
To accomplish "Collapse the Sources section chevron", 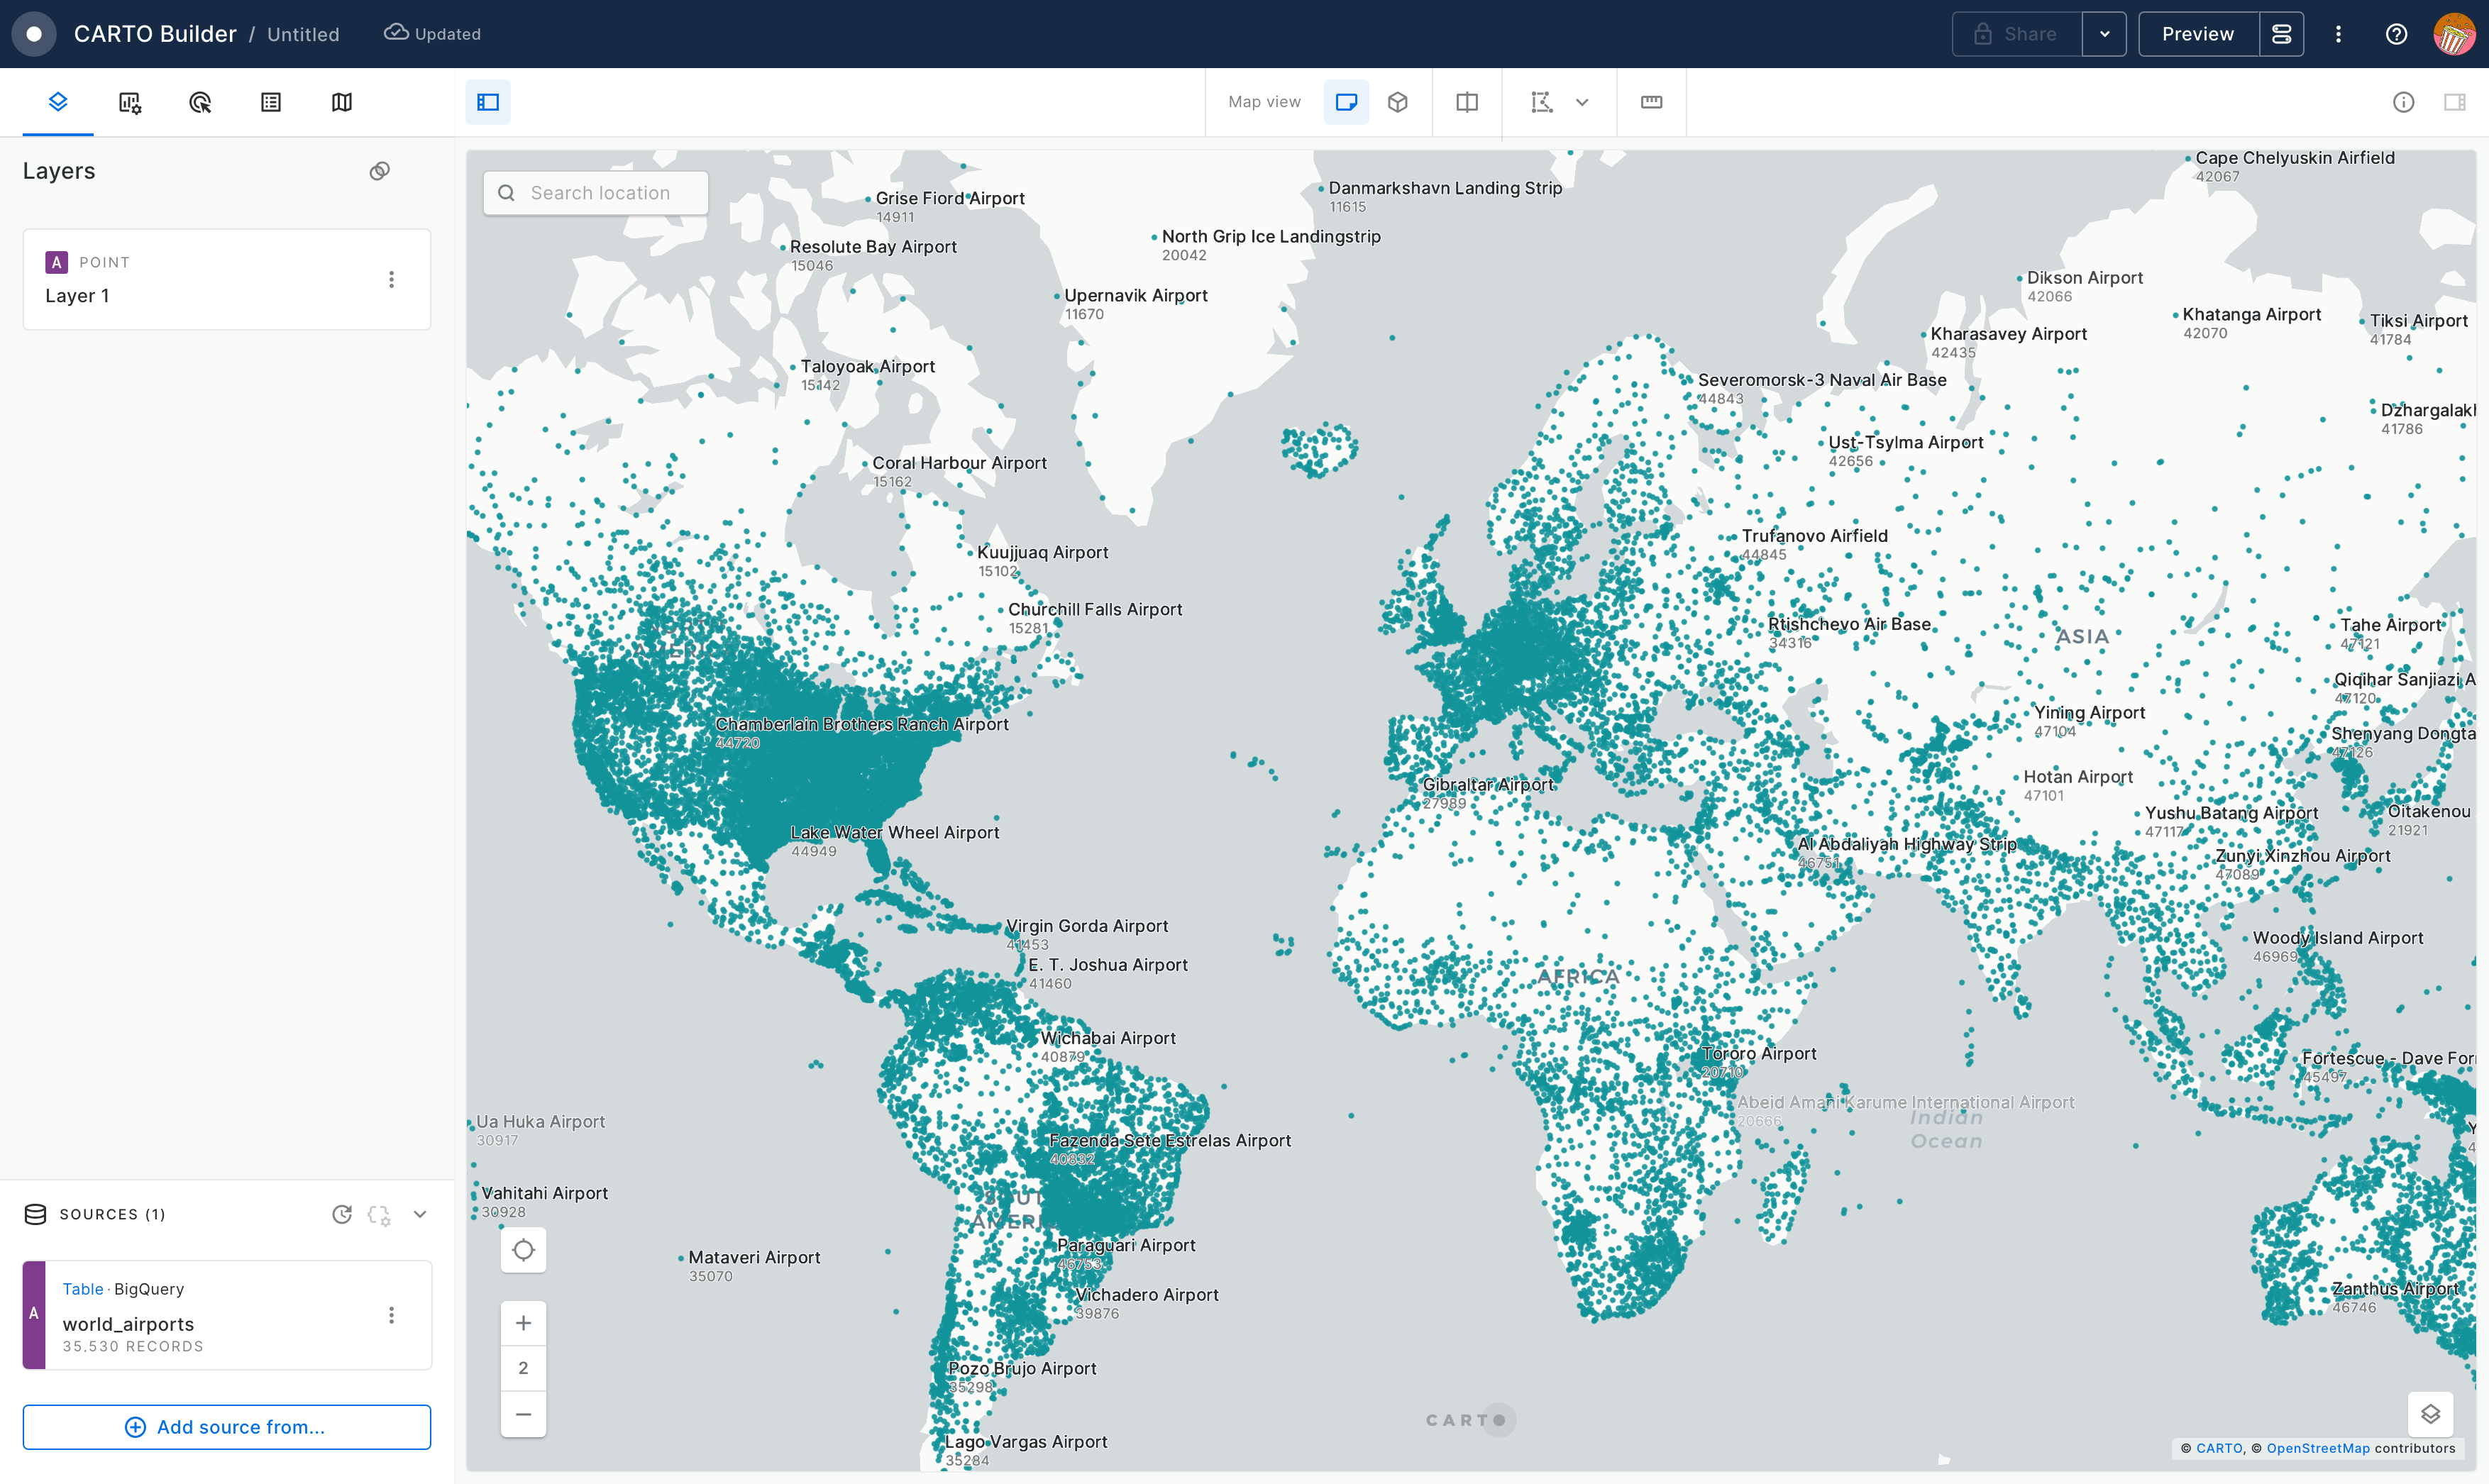I will 420,1214.
